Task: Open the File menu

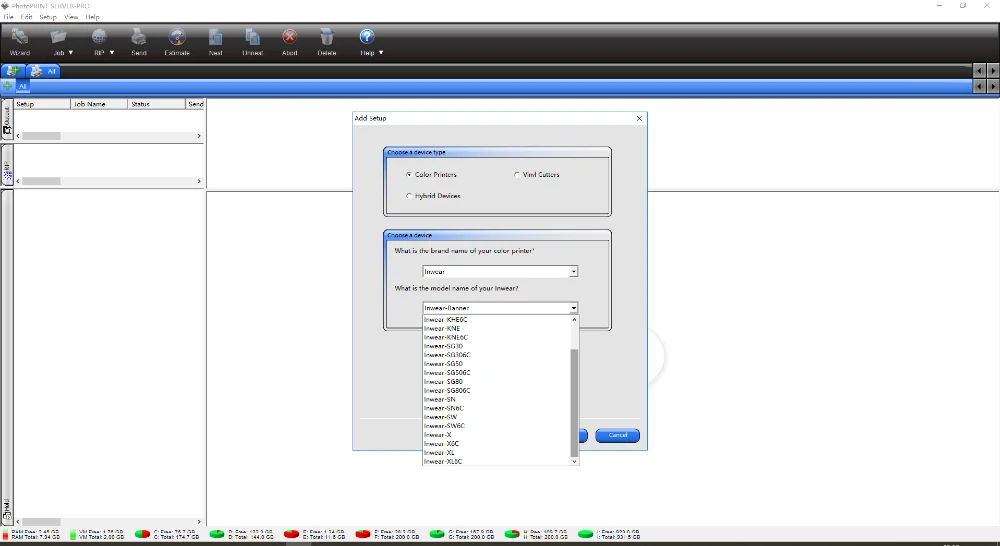Action: coord(8,17)
